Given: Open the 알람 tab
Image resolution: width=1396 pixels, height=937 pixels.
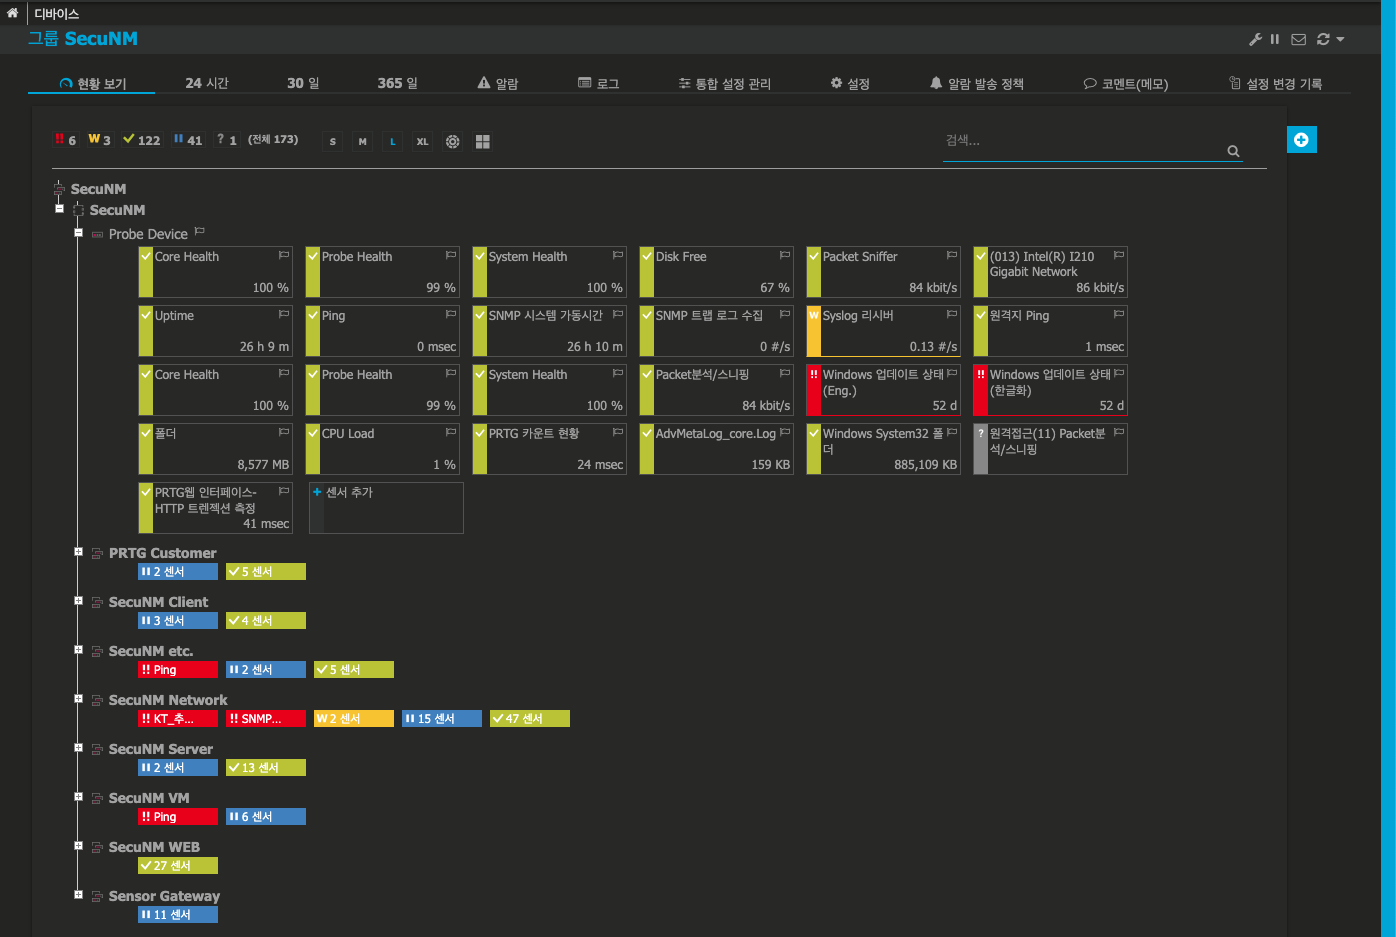Looking at the screenshot, I should point(498,83).
